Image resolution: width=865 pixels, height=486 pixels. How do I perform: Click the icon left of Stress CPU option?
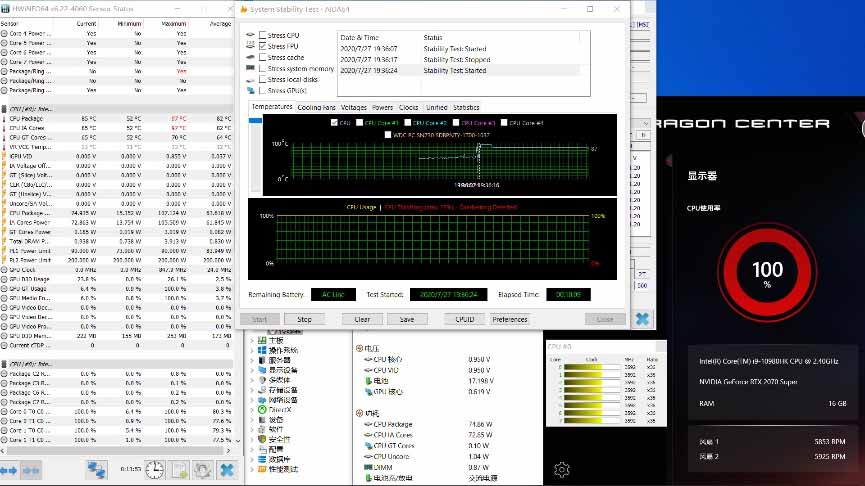[x=250, y=35]
